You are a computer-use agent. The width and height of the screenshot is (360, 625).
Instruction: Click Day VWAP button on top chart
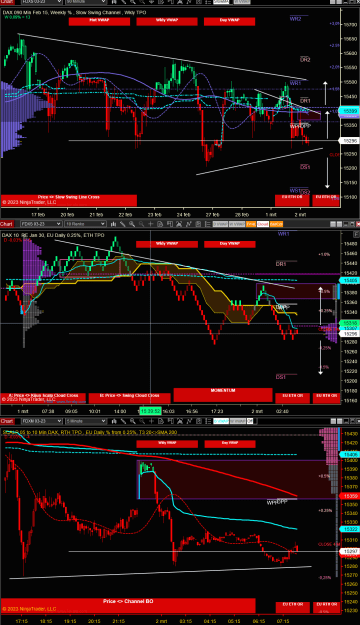click(229, 21)
